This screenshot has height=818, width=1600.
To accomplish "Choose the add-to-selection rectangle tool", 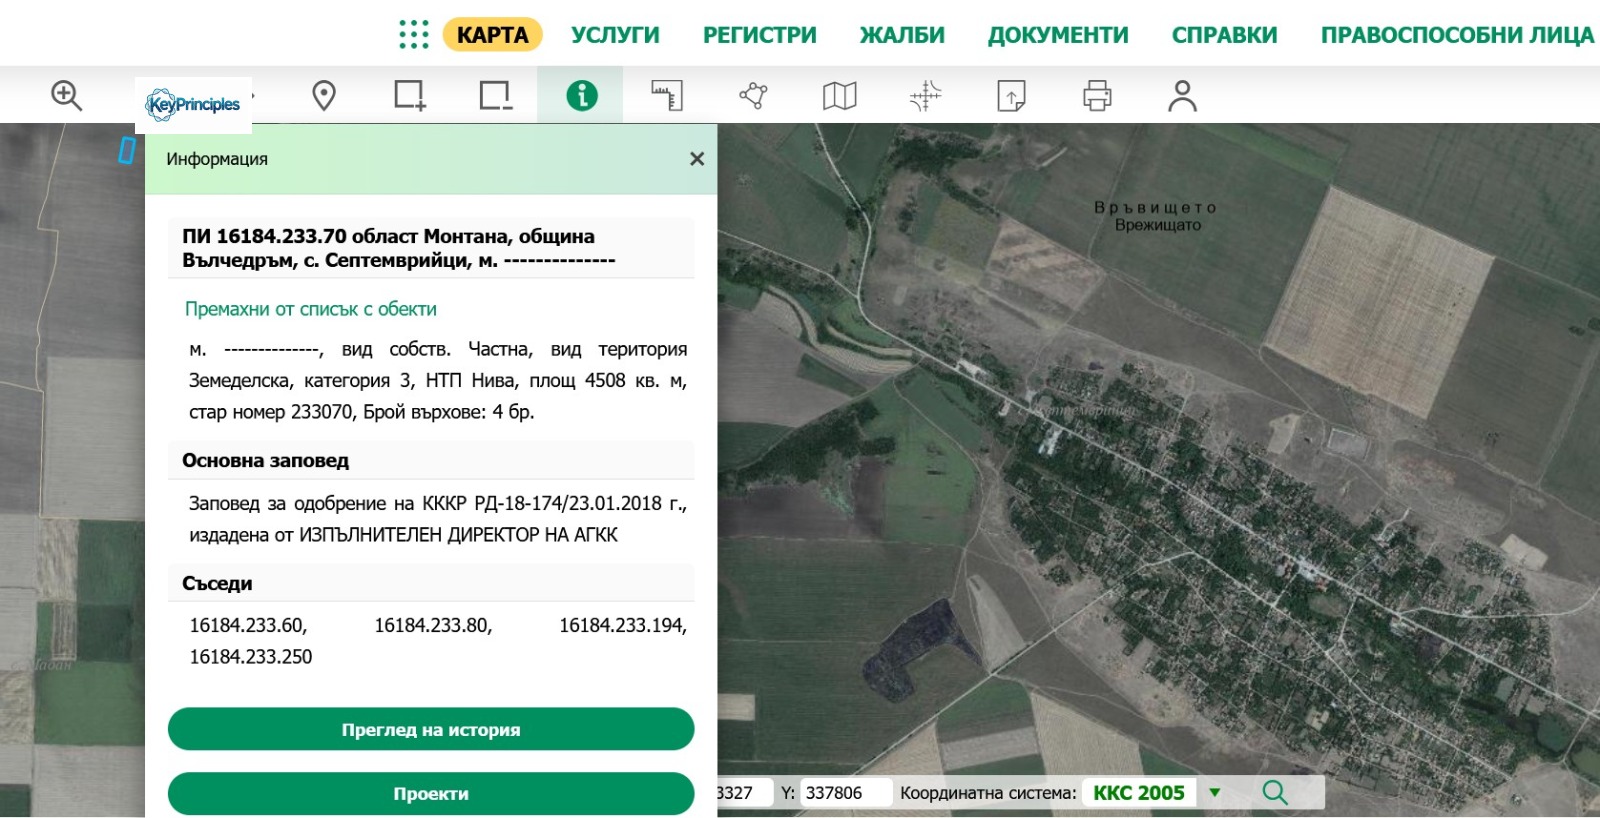I will [x=410, y=96].
